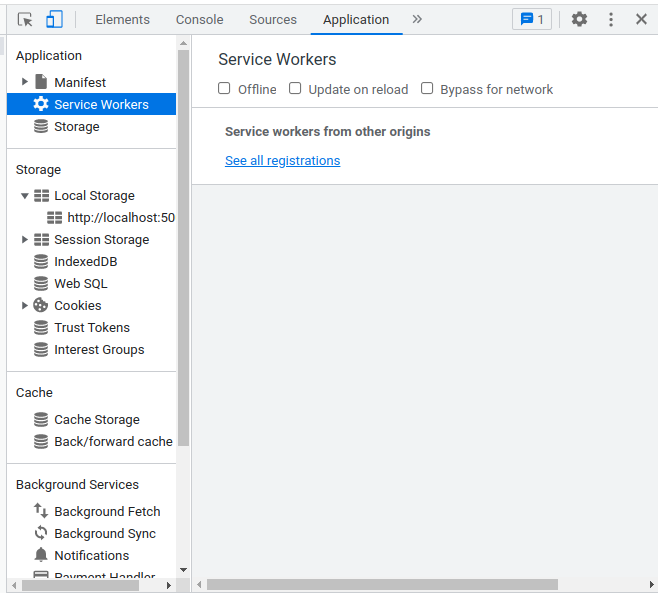This screenshot has width=658, height=593.
Task: Click the inspect element picker icon
Action: point(25,19)
